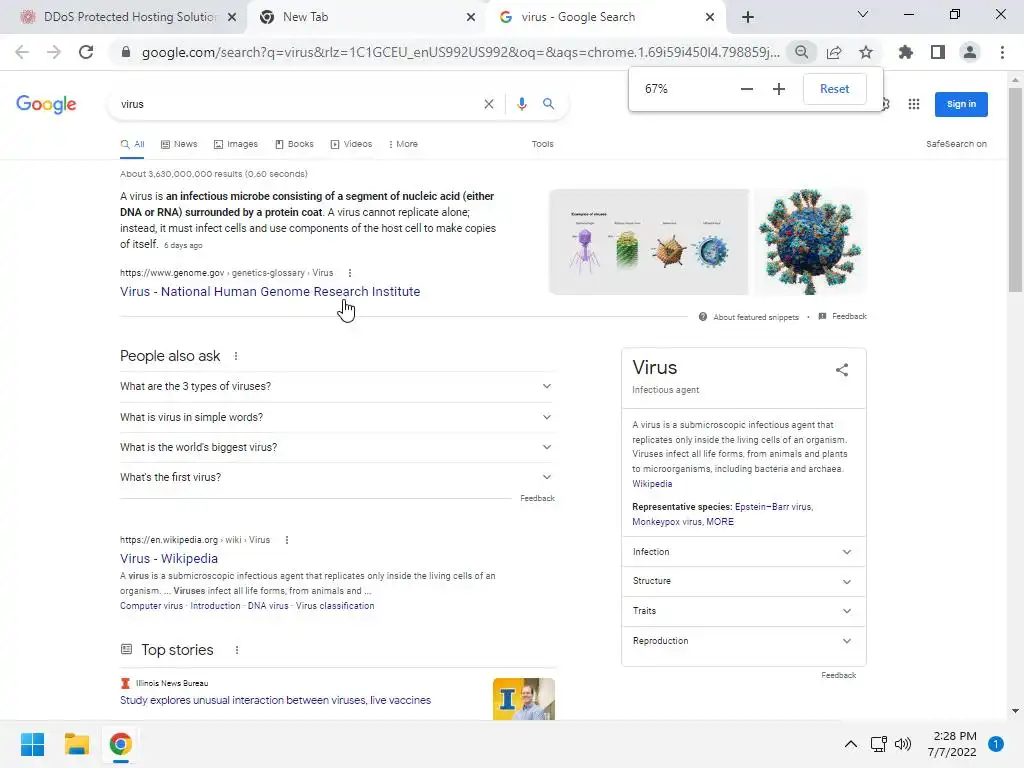Open a new browser tab
Image resolution: width=1024 pixels, height=768 pixels.
click(x=748, y=17)
